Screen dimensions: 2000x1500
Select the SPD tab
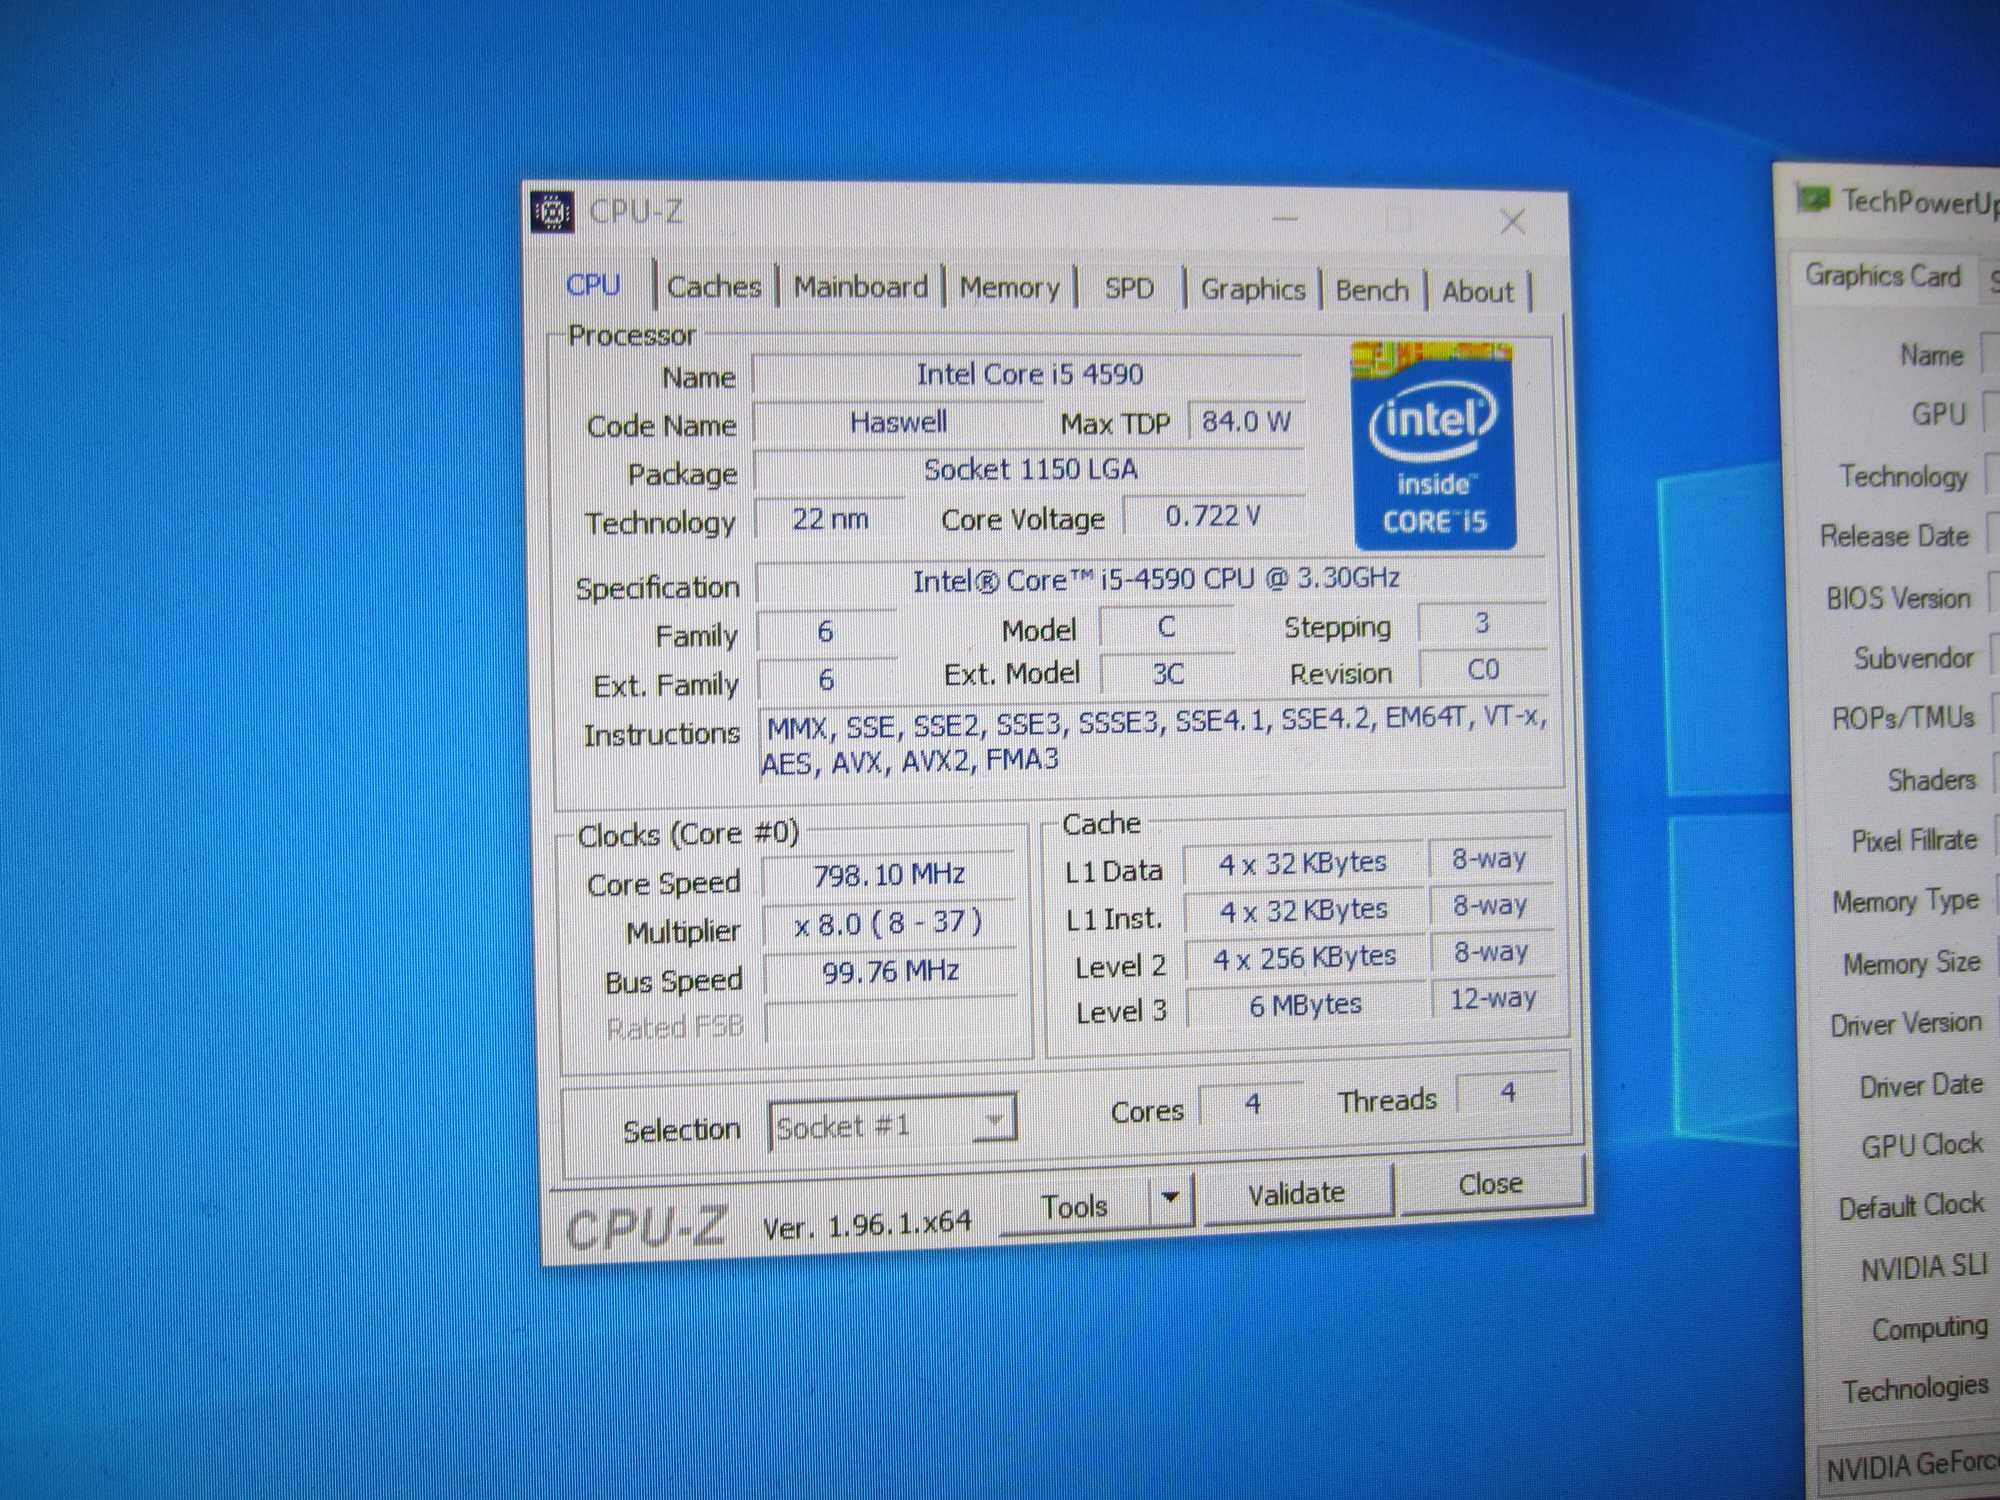coord(1129,288)
